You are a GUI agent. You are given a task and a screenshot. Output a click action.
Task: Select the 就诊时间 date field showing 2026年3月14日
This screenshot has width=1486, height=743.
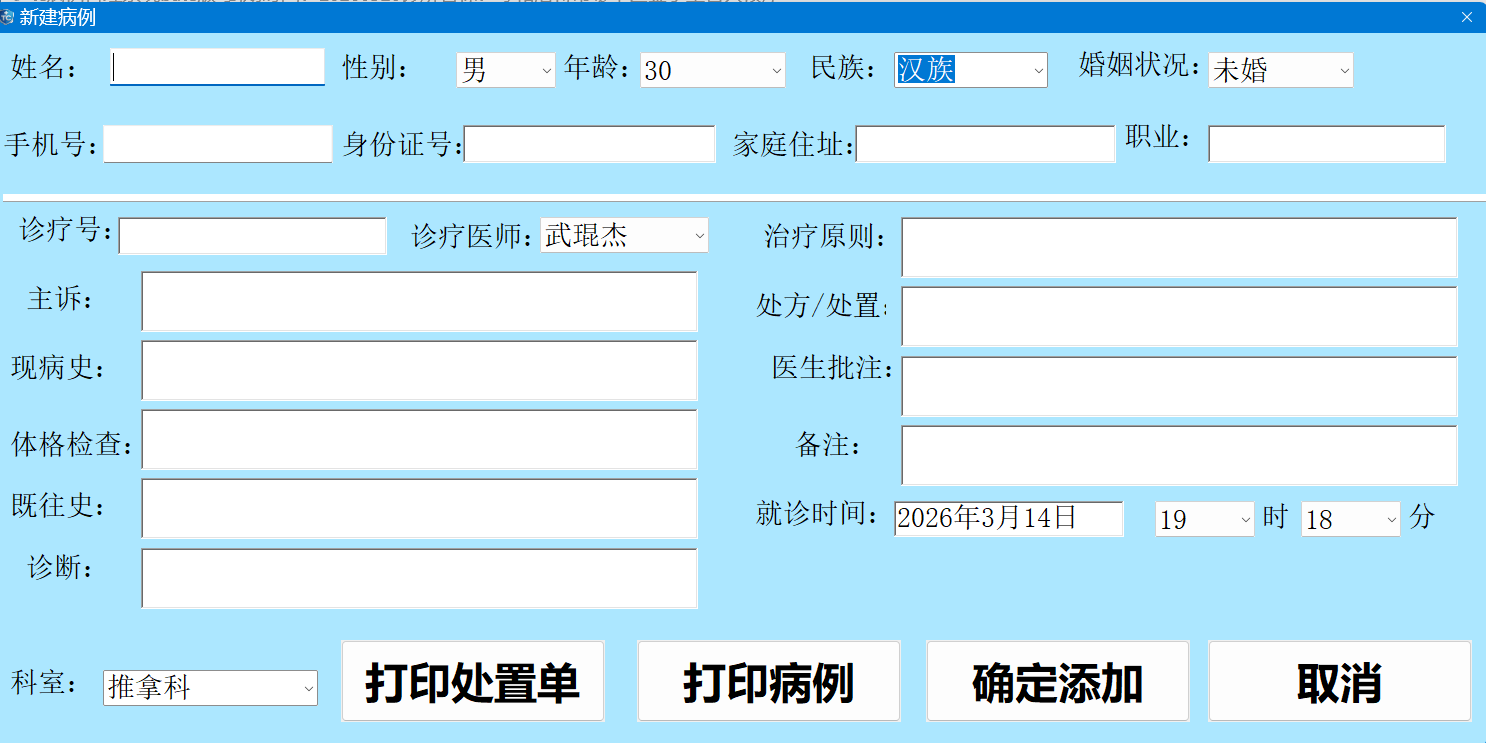click(x=1008, y=519)
